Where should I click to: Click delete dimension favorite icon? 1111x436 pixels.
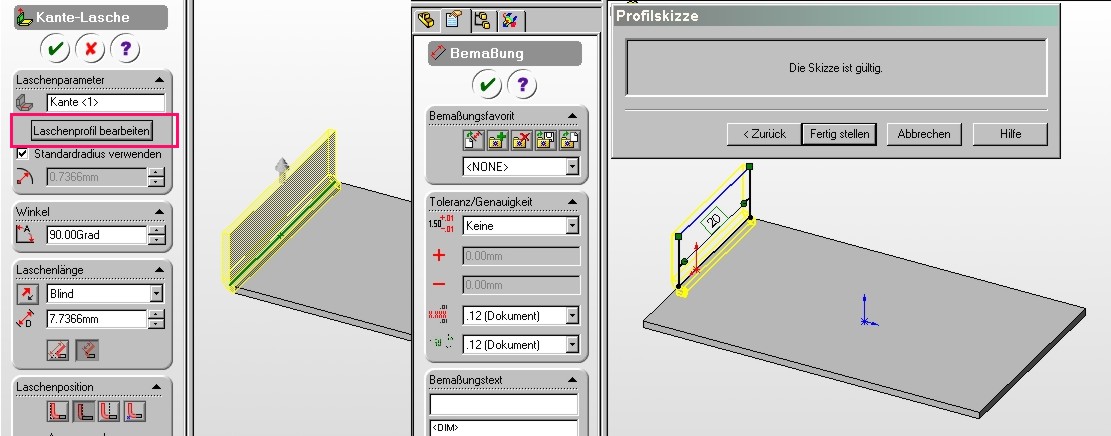[x=521, y=140]
